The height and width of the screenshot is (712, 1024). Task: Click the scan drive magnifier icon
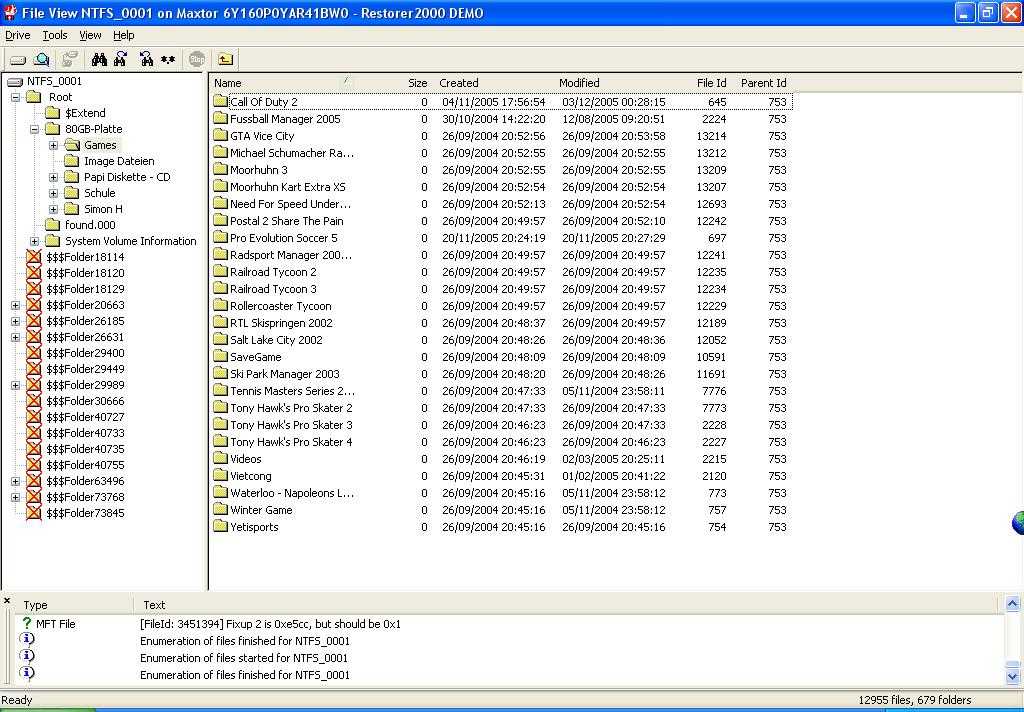tap(42, 60)
